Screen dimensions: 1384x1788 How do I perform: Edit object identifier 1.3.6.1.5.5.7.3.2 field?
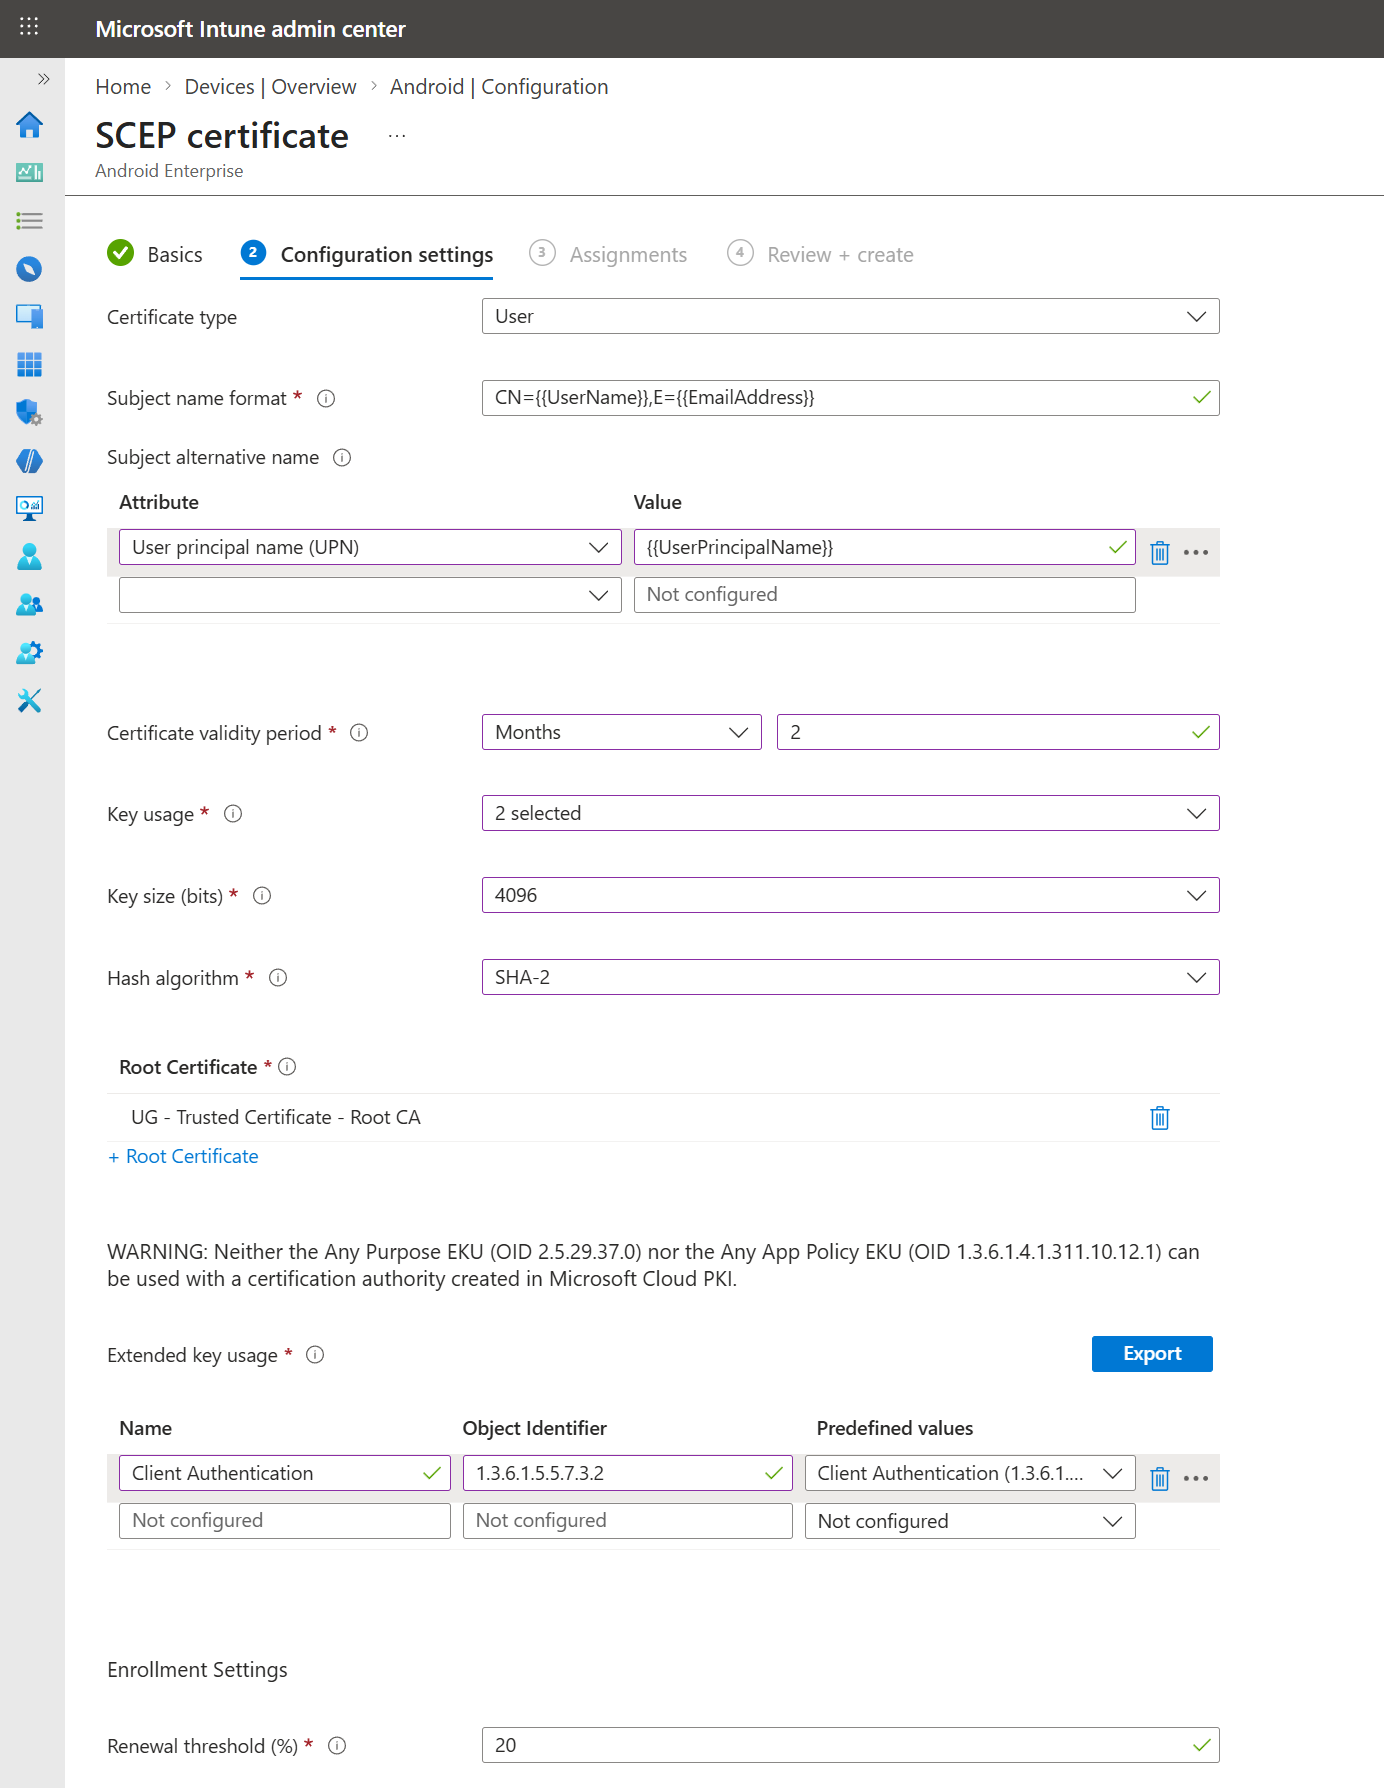(628, 1473)
